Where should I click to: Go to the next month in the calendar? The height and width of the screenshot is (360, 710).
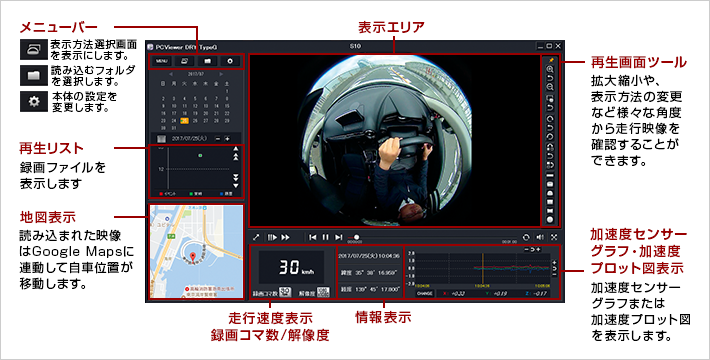coord(221,74)
